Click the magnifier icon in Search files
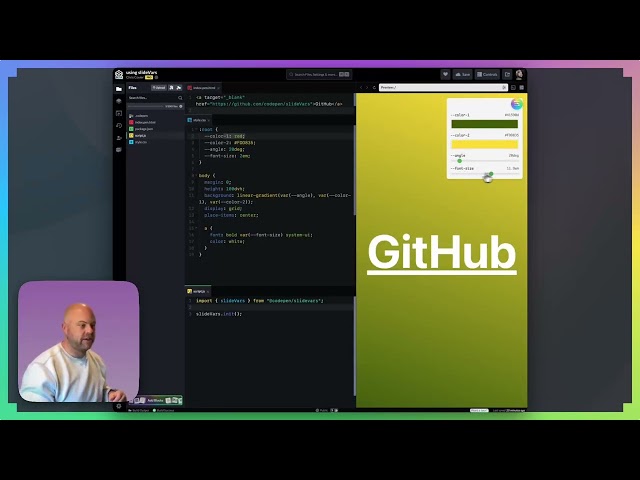This screenshot has height=480, width=640. (x=180, y=98)
